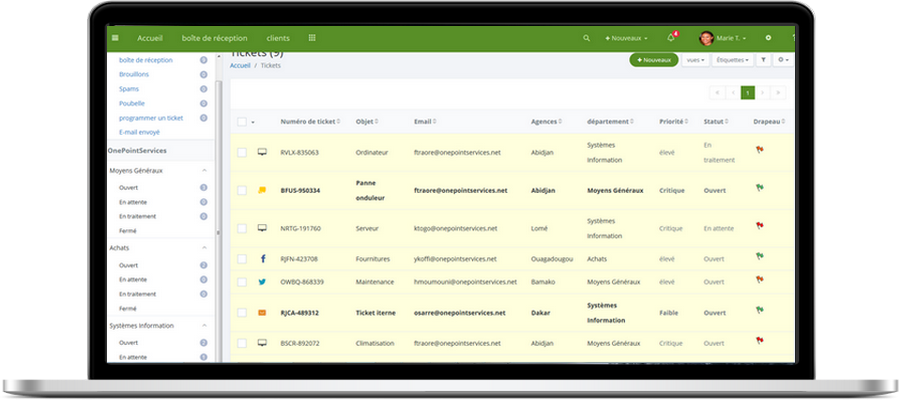Check the box for ticket BFUS-950334
The height and width of the screenshot is (400, 900).
242,190
